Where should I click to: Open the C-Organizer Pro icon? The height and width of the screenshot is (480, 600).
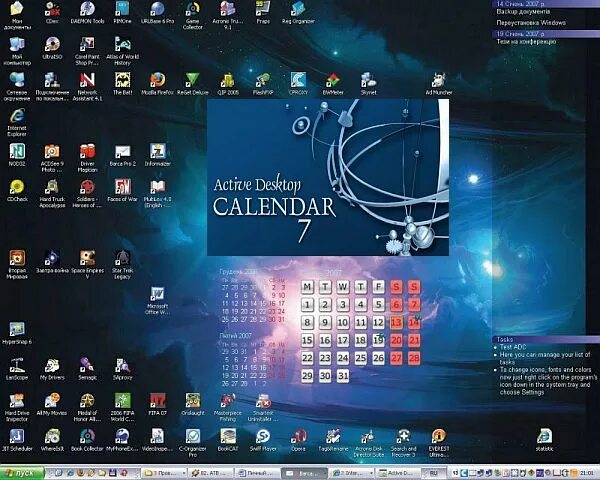[x=192, y=443]
